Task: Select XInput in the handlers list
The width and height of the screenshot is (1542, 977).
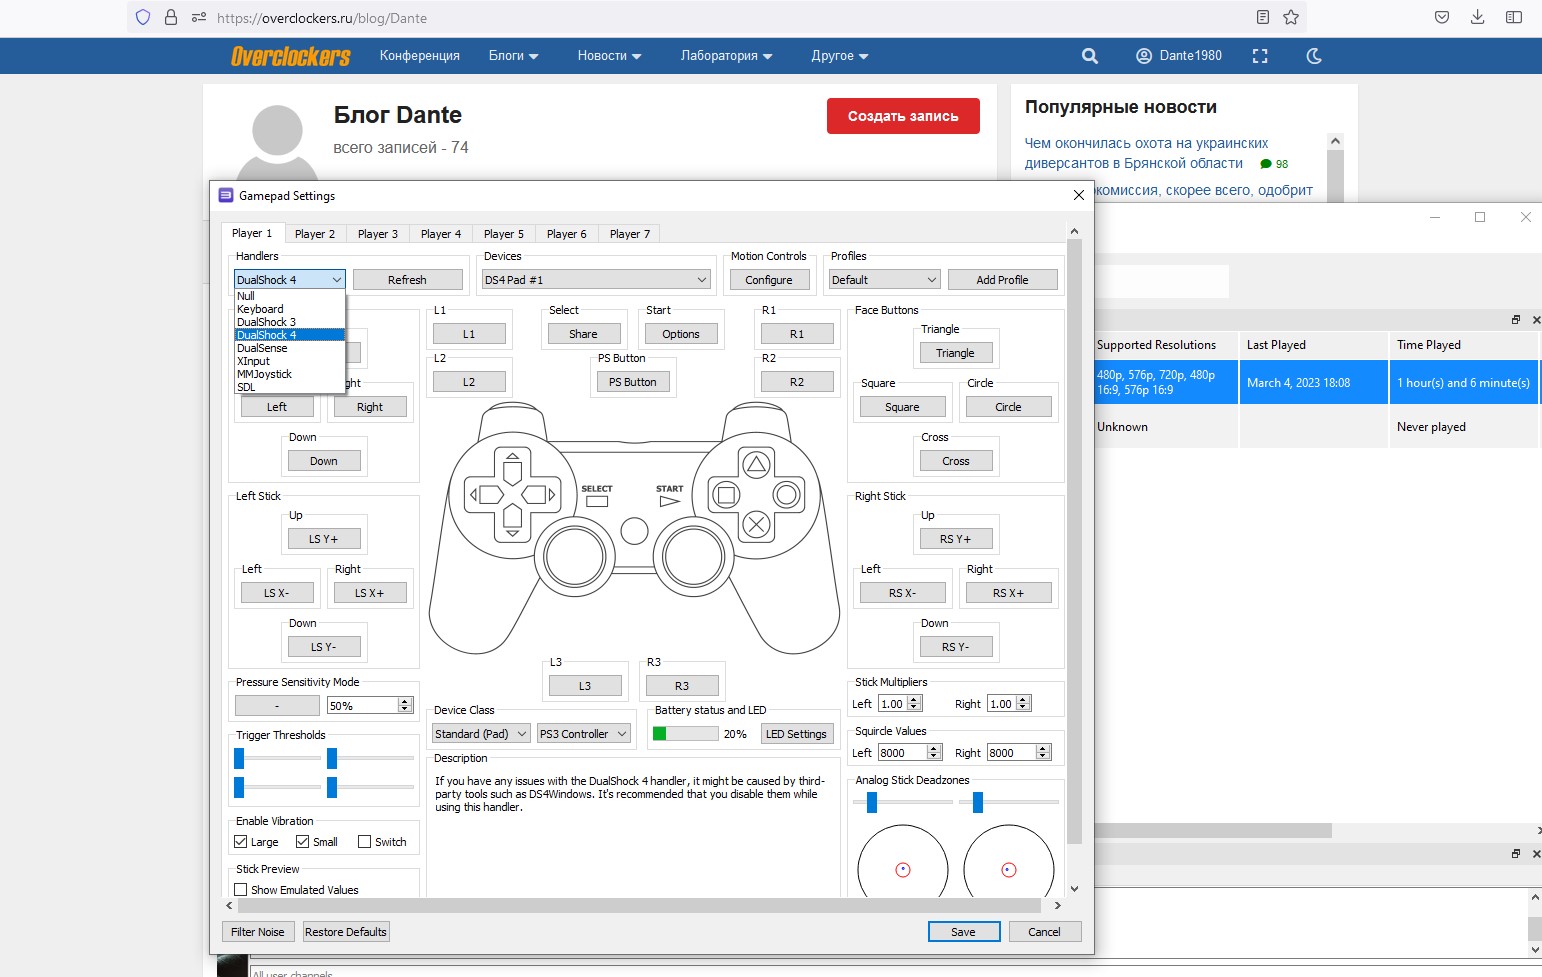Action: (x=290, y=361)
